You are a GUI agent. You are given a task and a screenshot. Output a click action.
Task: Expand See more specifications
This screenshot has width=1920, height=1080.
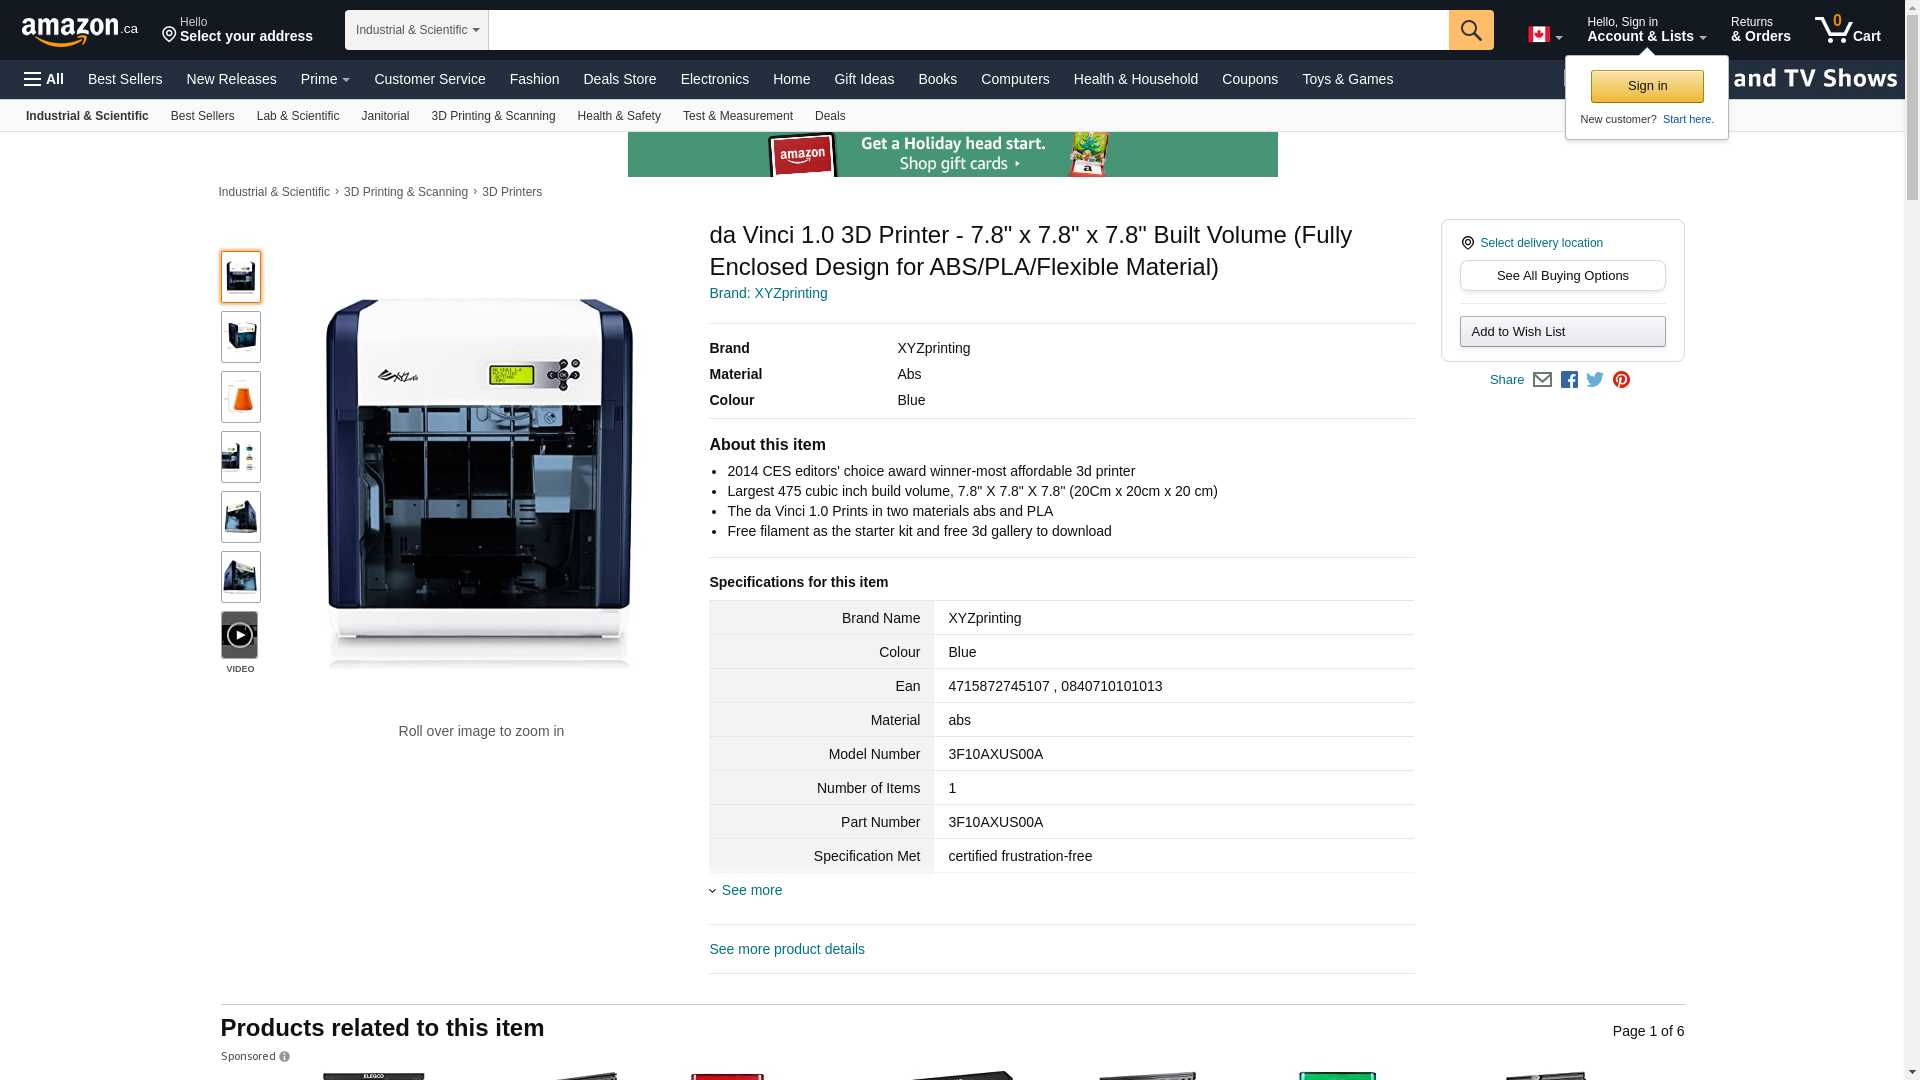[750, 890]
